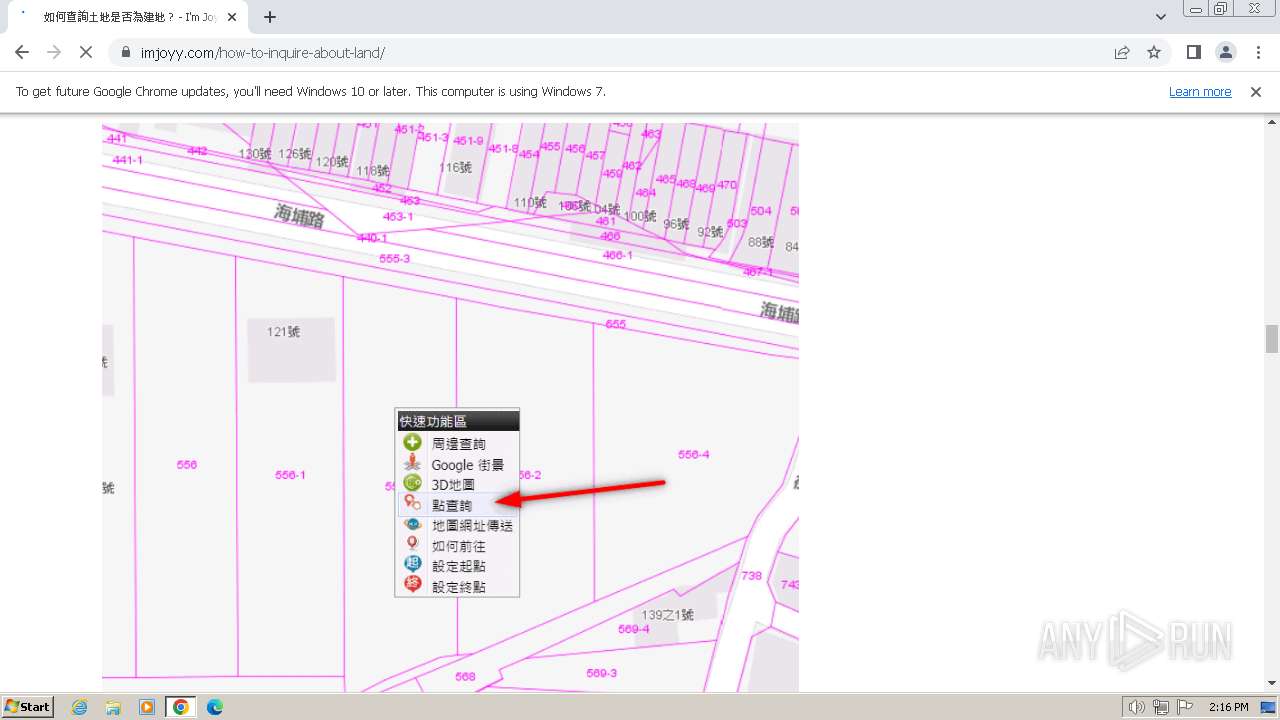Click the 點查詢 marker icon
Image resolution: width=1280 pixels, height=720 pixels.
click(x=412, y=504)
